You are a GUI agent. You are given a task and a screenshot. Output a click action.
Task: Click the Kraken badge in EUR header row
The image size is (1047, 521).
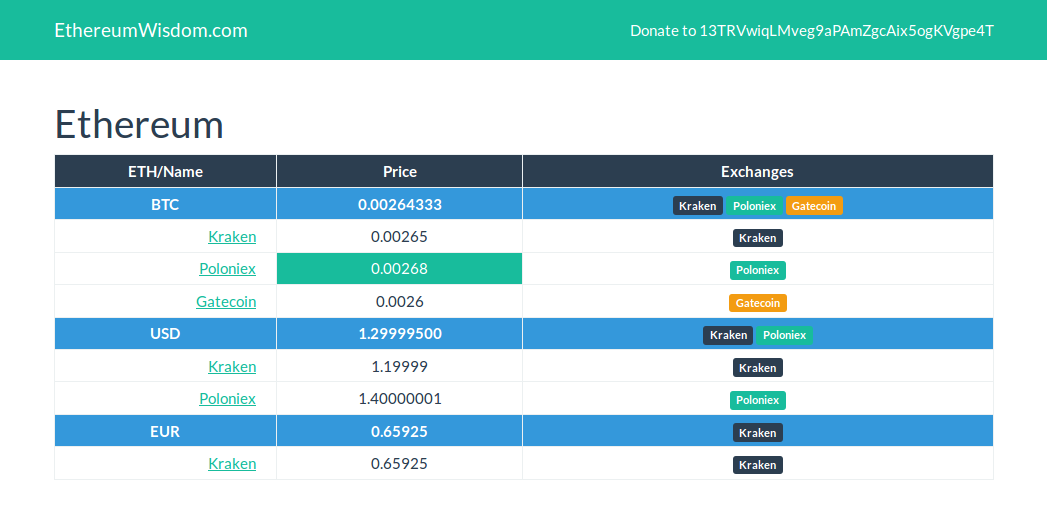[x=758, y=433]
